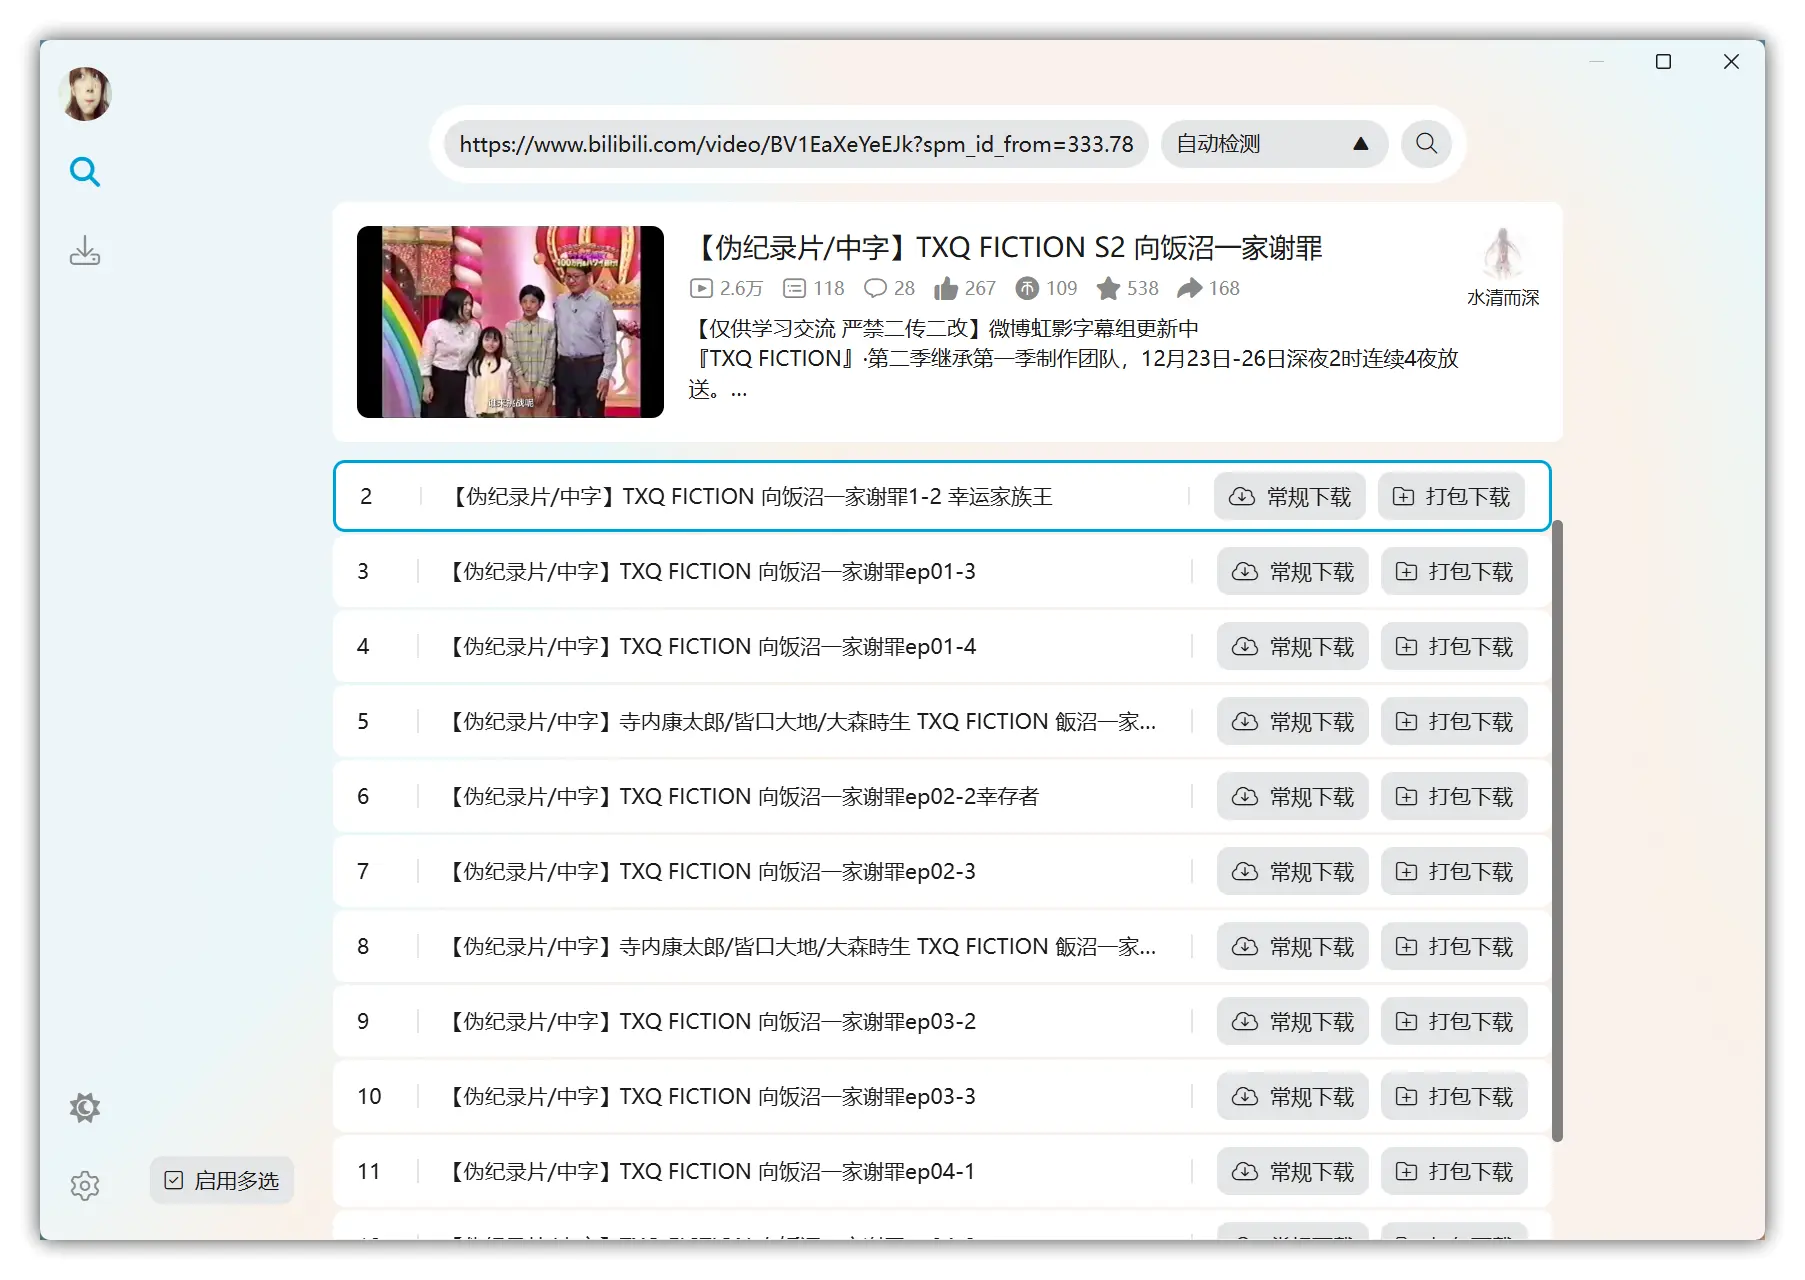Image resolution: width=1805 pixels, height=1280 pixels.
Task: Click 常规下载 for row 6 ep02-2幸存者
Action: pyautogui.click(x=1293, y=797)
